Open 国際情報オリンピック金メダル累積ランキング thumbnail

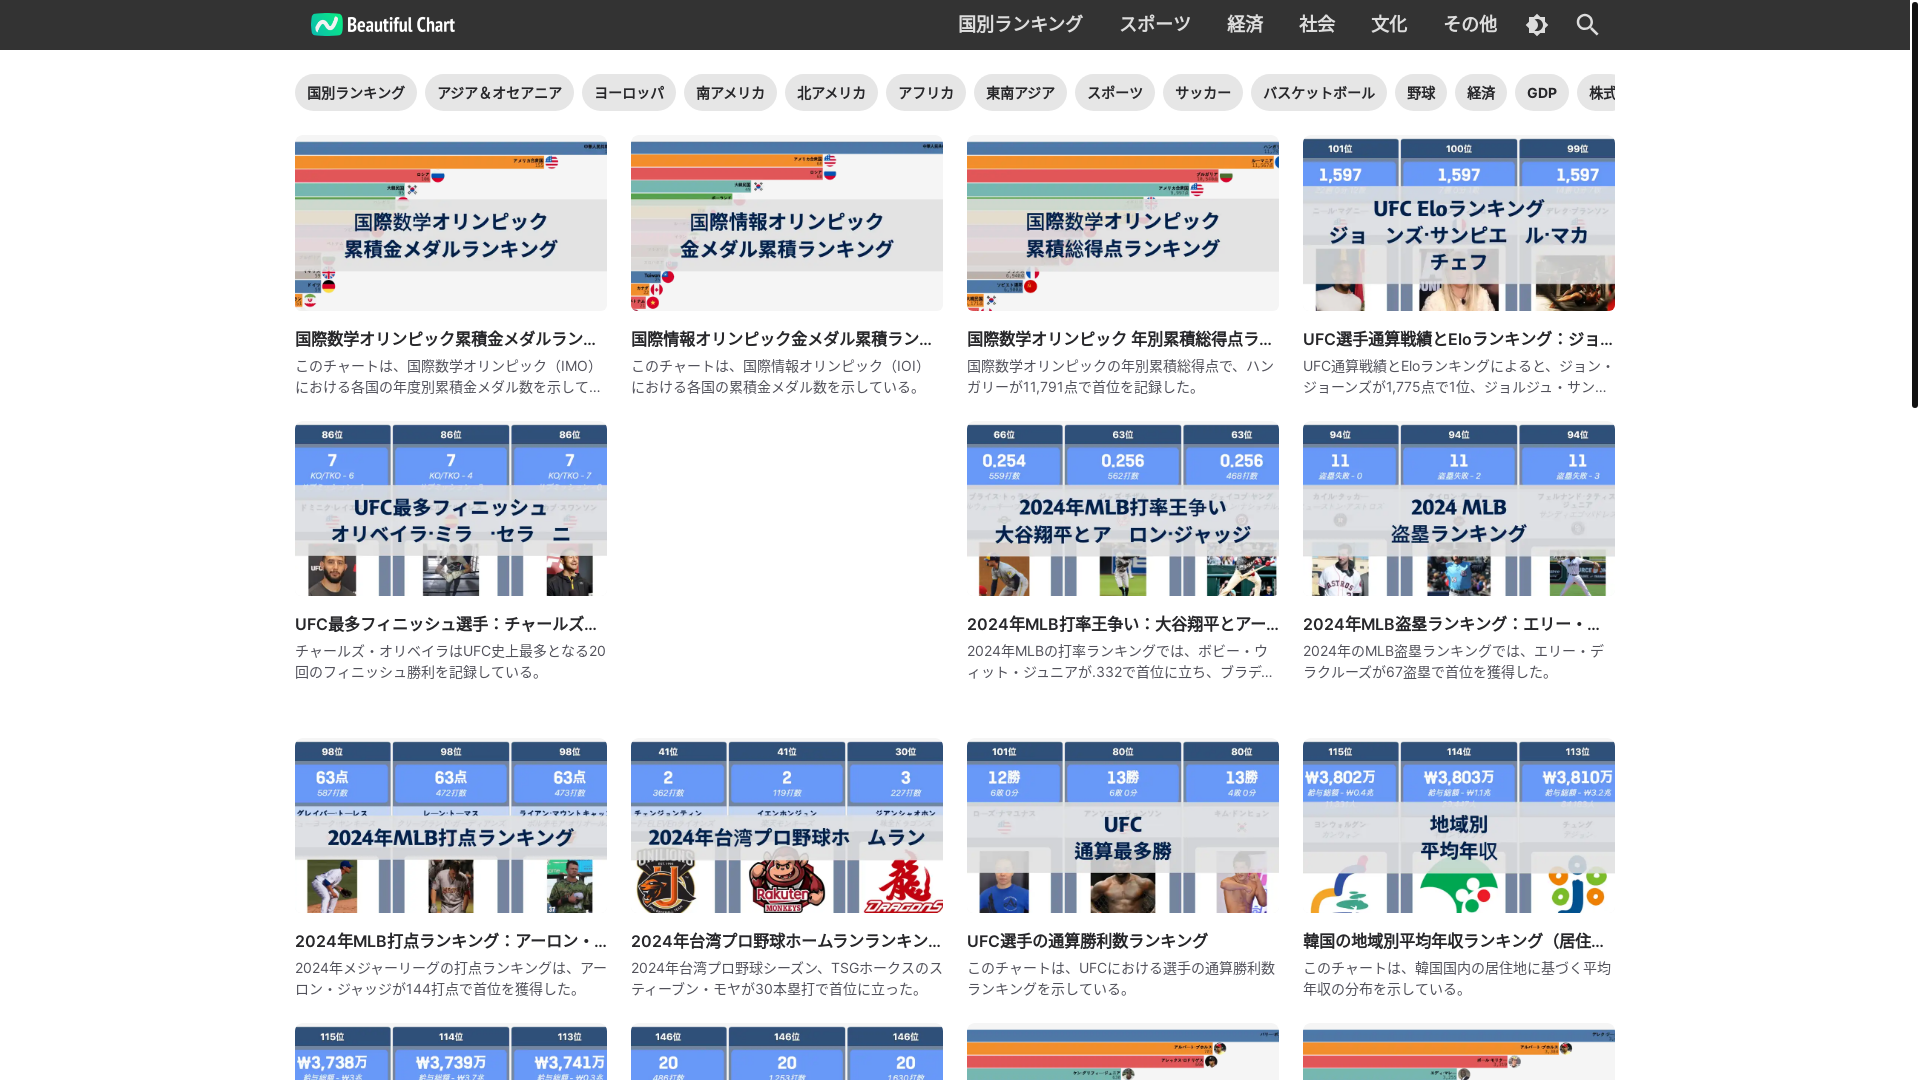pos(787,224)
